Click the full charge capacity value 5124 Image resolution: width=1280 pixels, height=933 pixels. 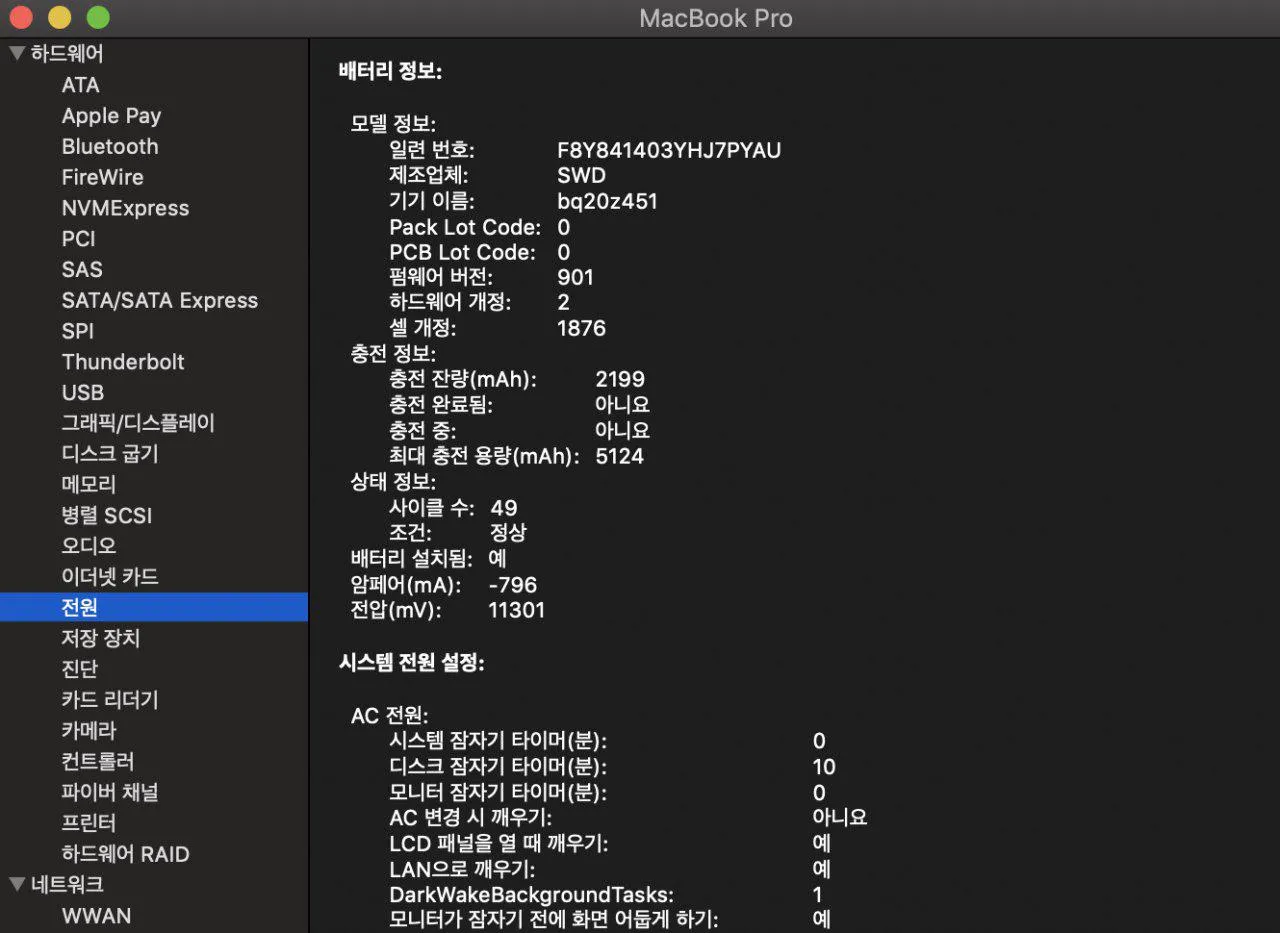[620, 456]
